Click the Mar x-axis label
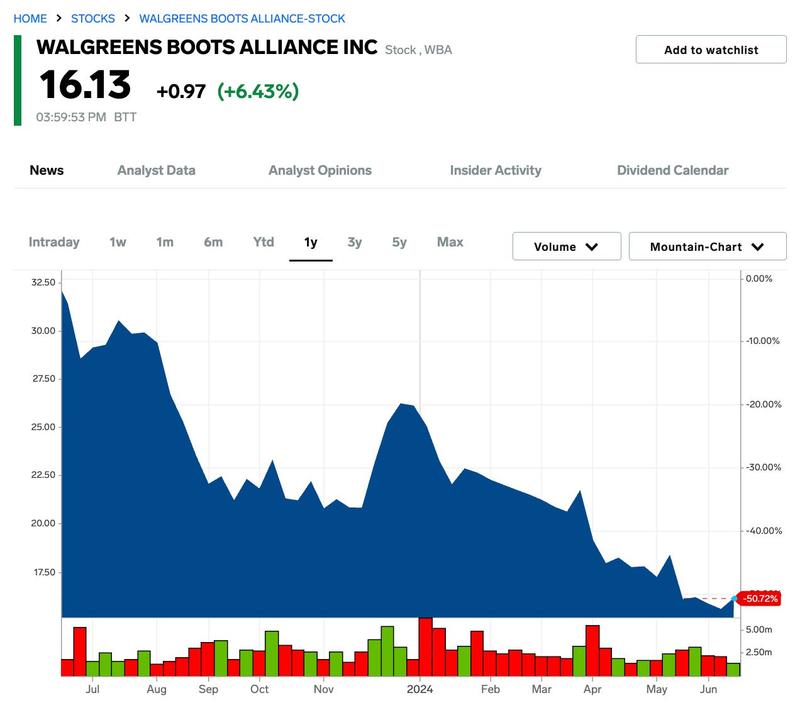 541,690
